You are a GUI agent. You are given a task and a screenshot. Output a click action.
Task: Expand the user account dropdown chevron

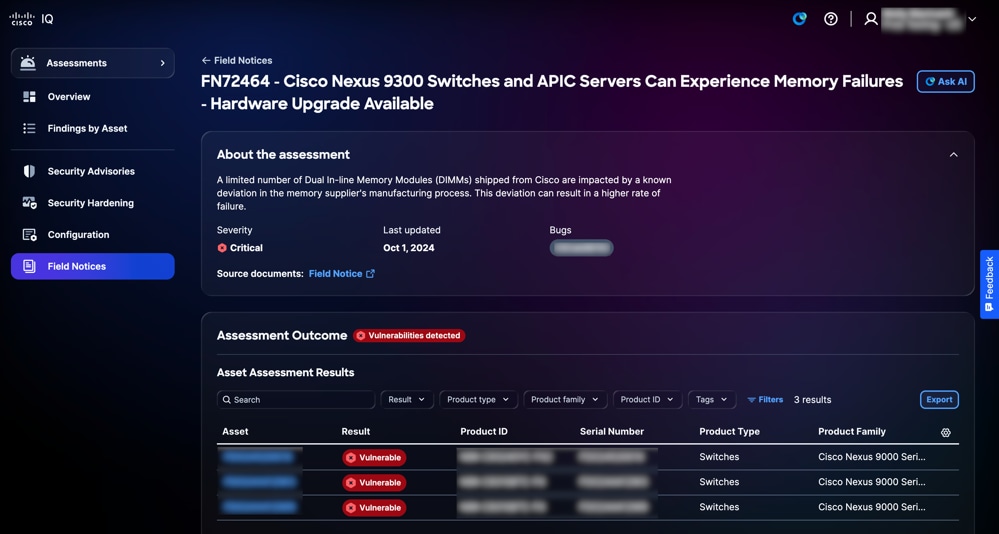click(972, 19)
